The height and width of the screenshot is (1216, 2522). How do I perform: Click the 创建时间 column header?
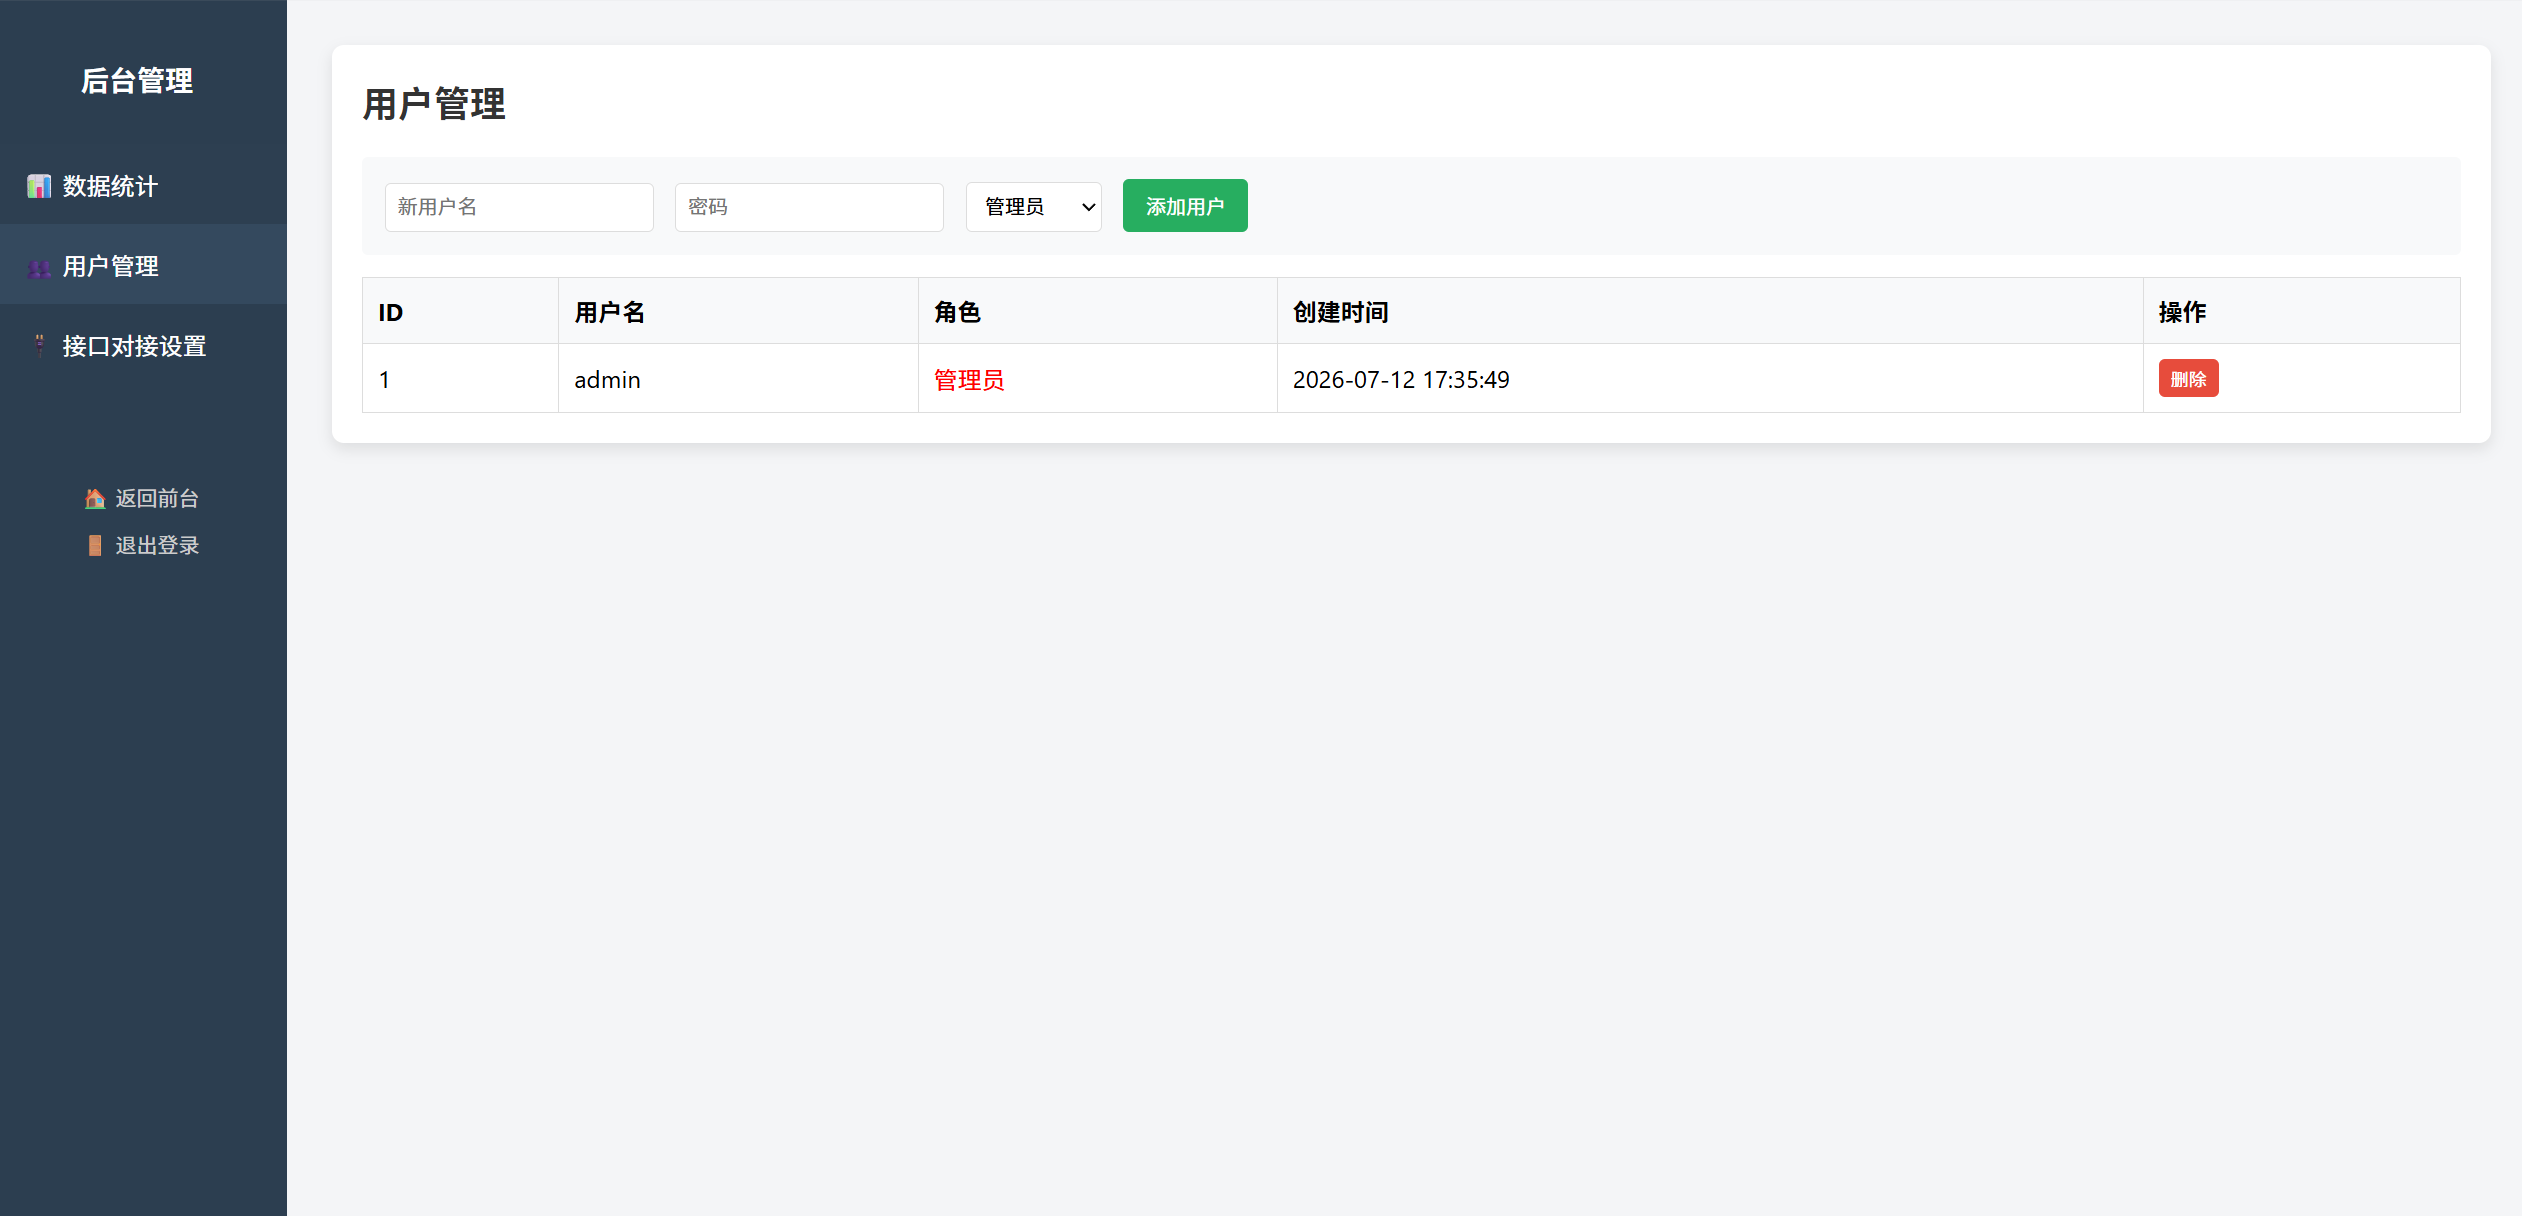click(1710, 312)
